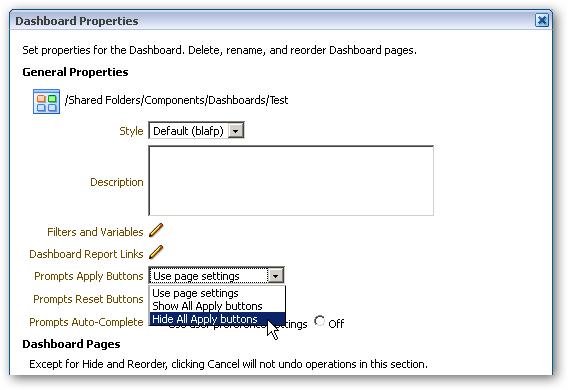Click the Filters and Variables label

pos(95,232)
